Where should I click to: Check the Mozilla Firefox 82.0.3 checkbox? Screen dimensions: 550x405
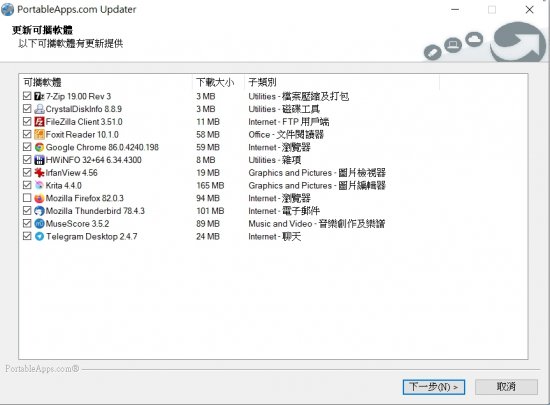(x=27, y=198)
